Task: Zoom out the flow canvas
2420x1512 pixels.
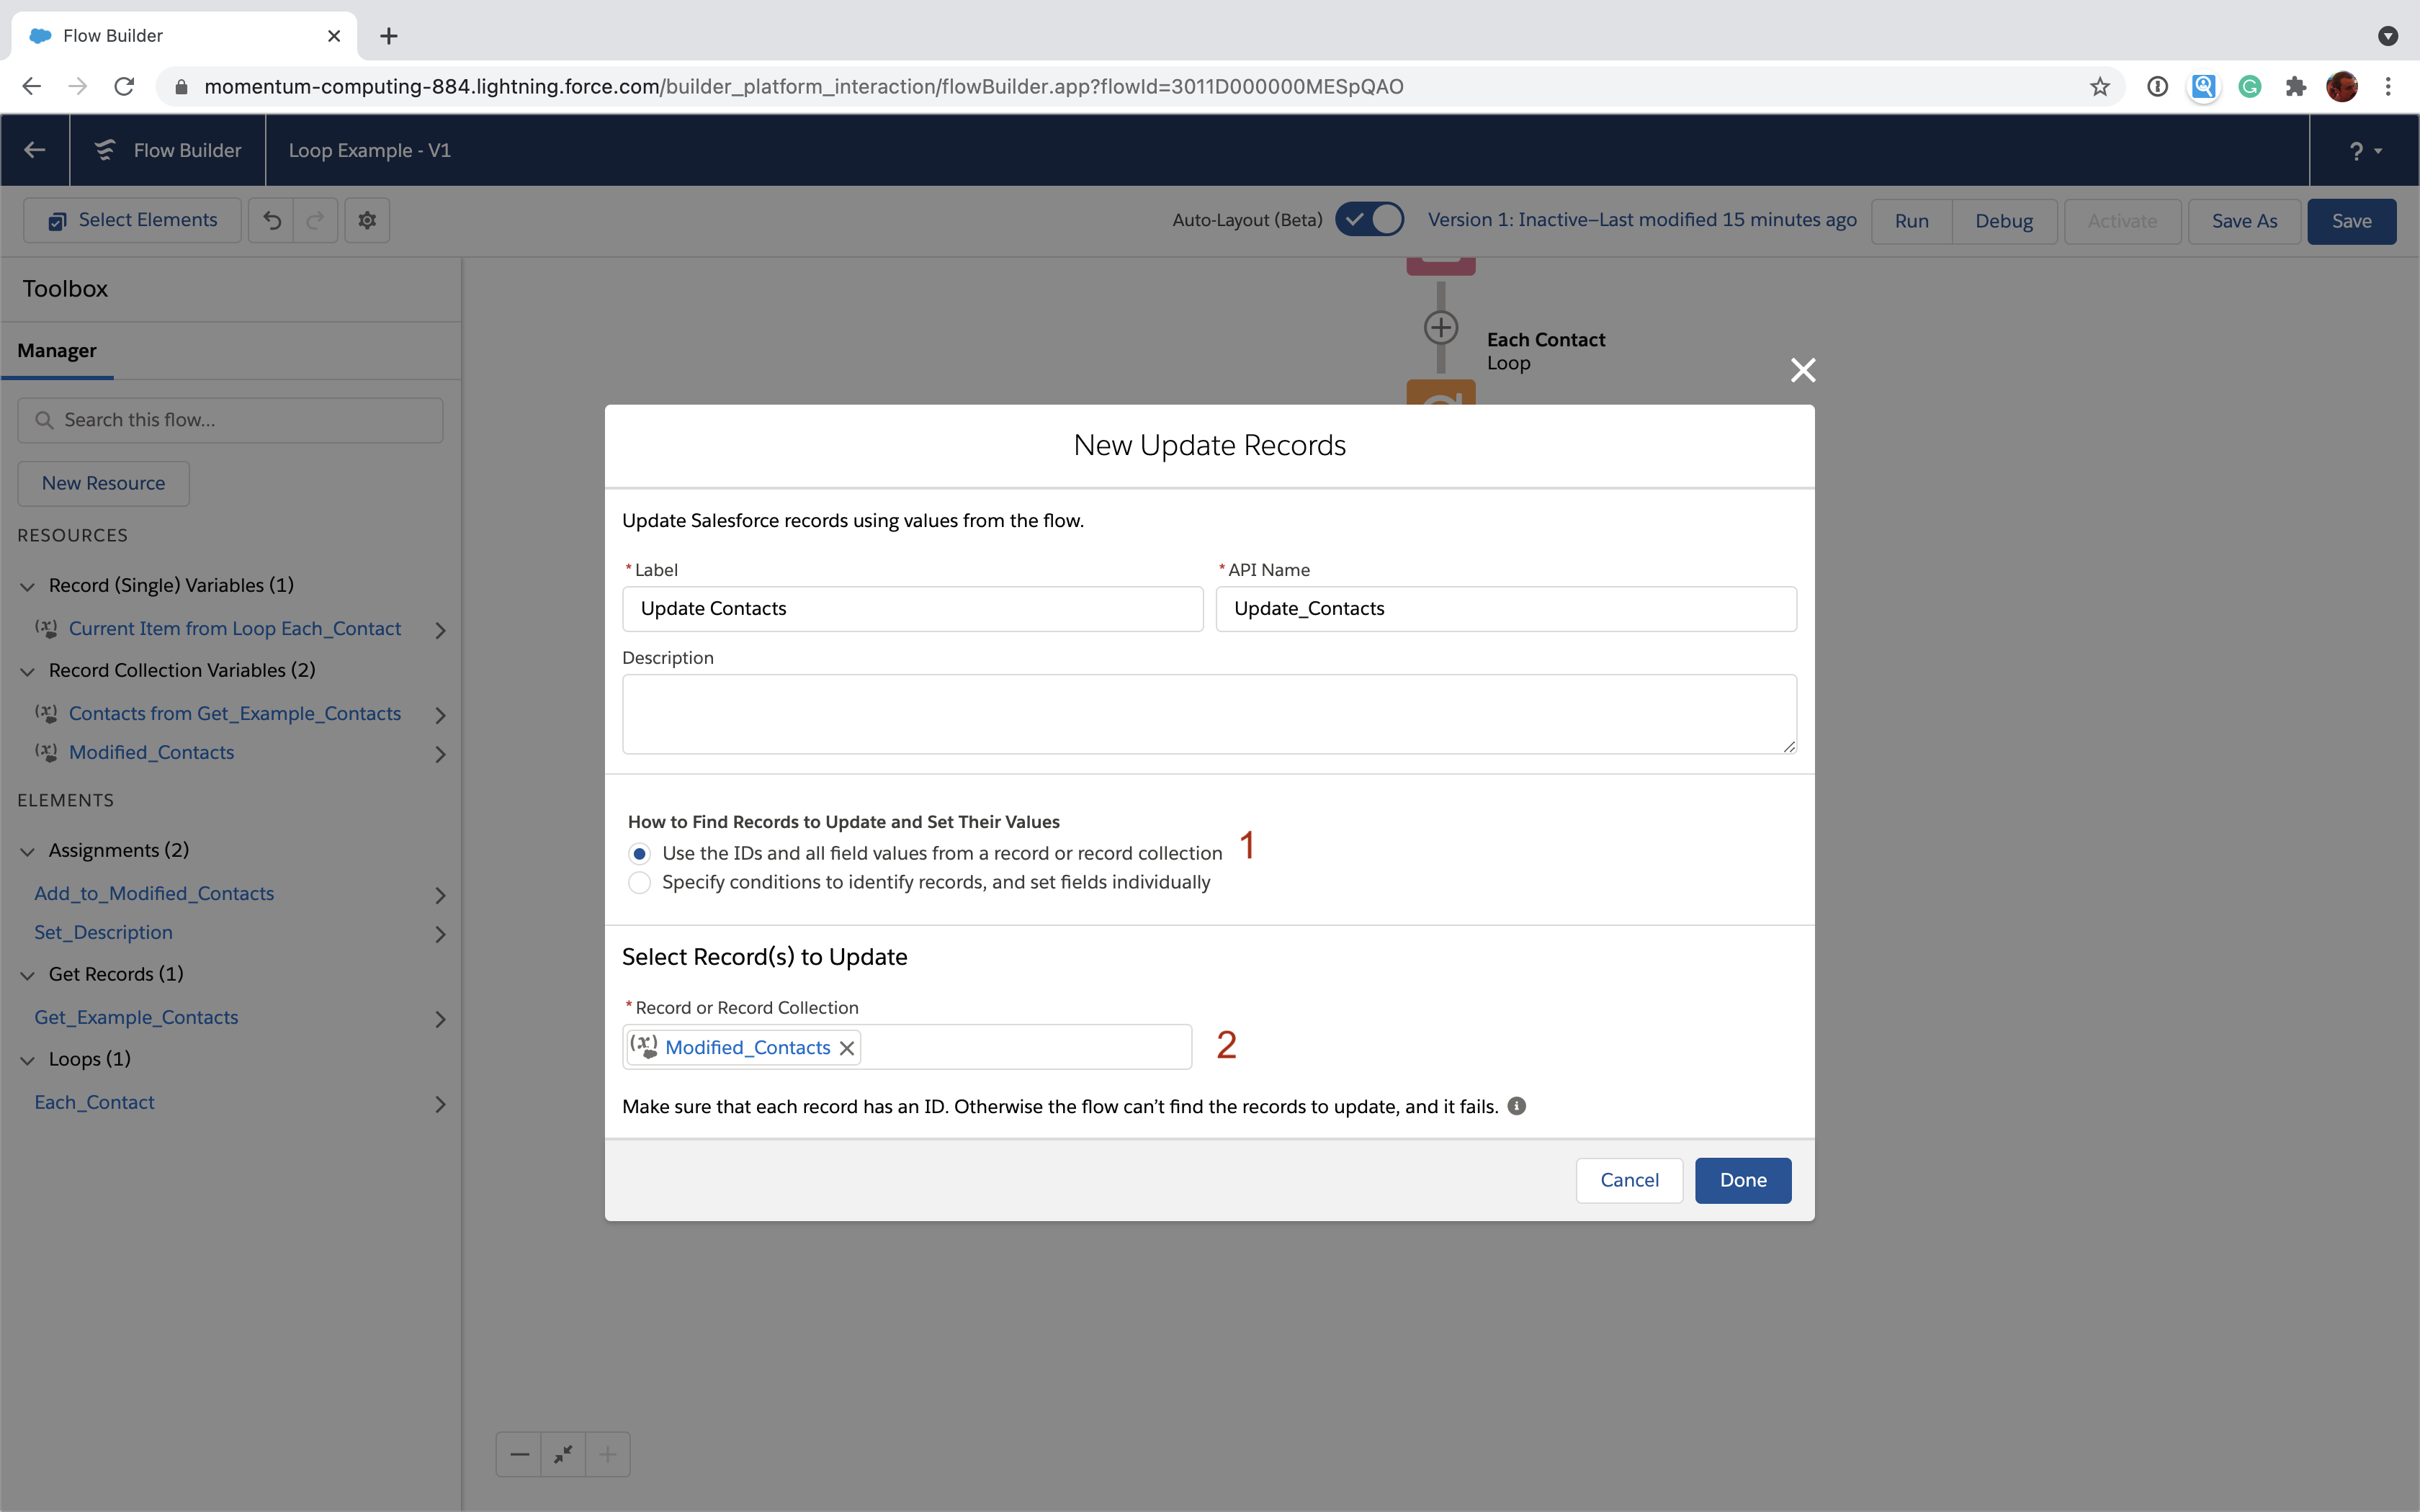Action: (519, 1454)
